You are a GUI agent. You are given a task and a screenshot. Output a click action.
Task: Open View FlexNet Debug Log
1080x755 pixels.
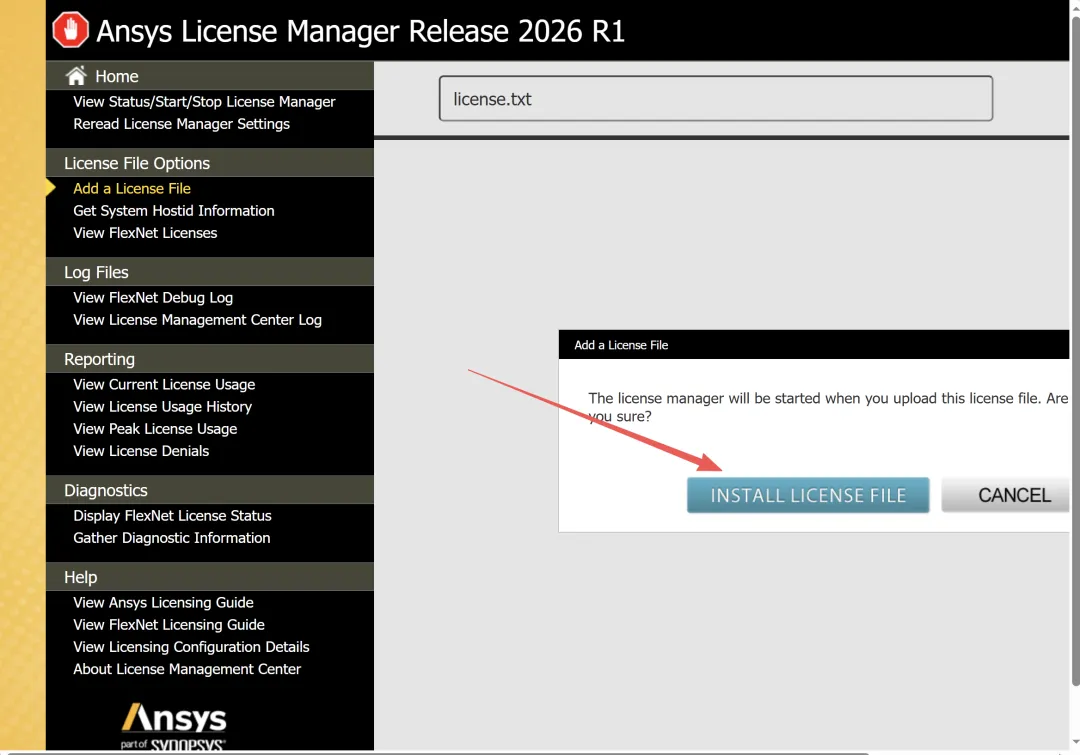(x=153, y=298)
